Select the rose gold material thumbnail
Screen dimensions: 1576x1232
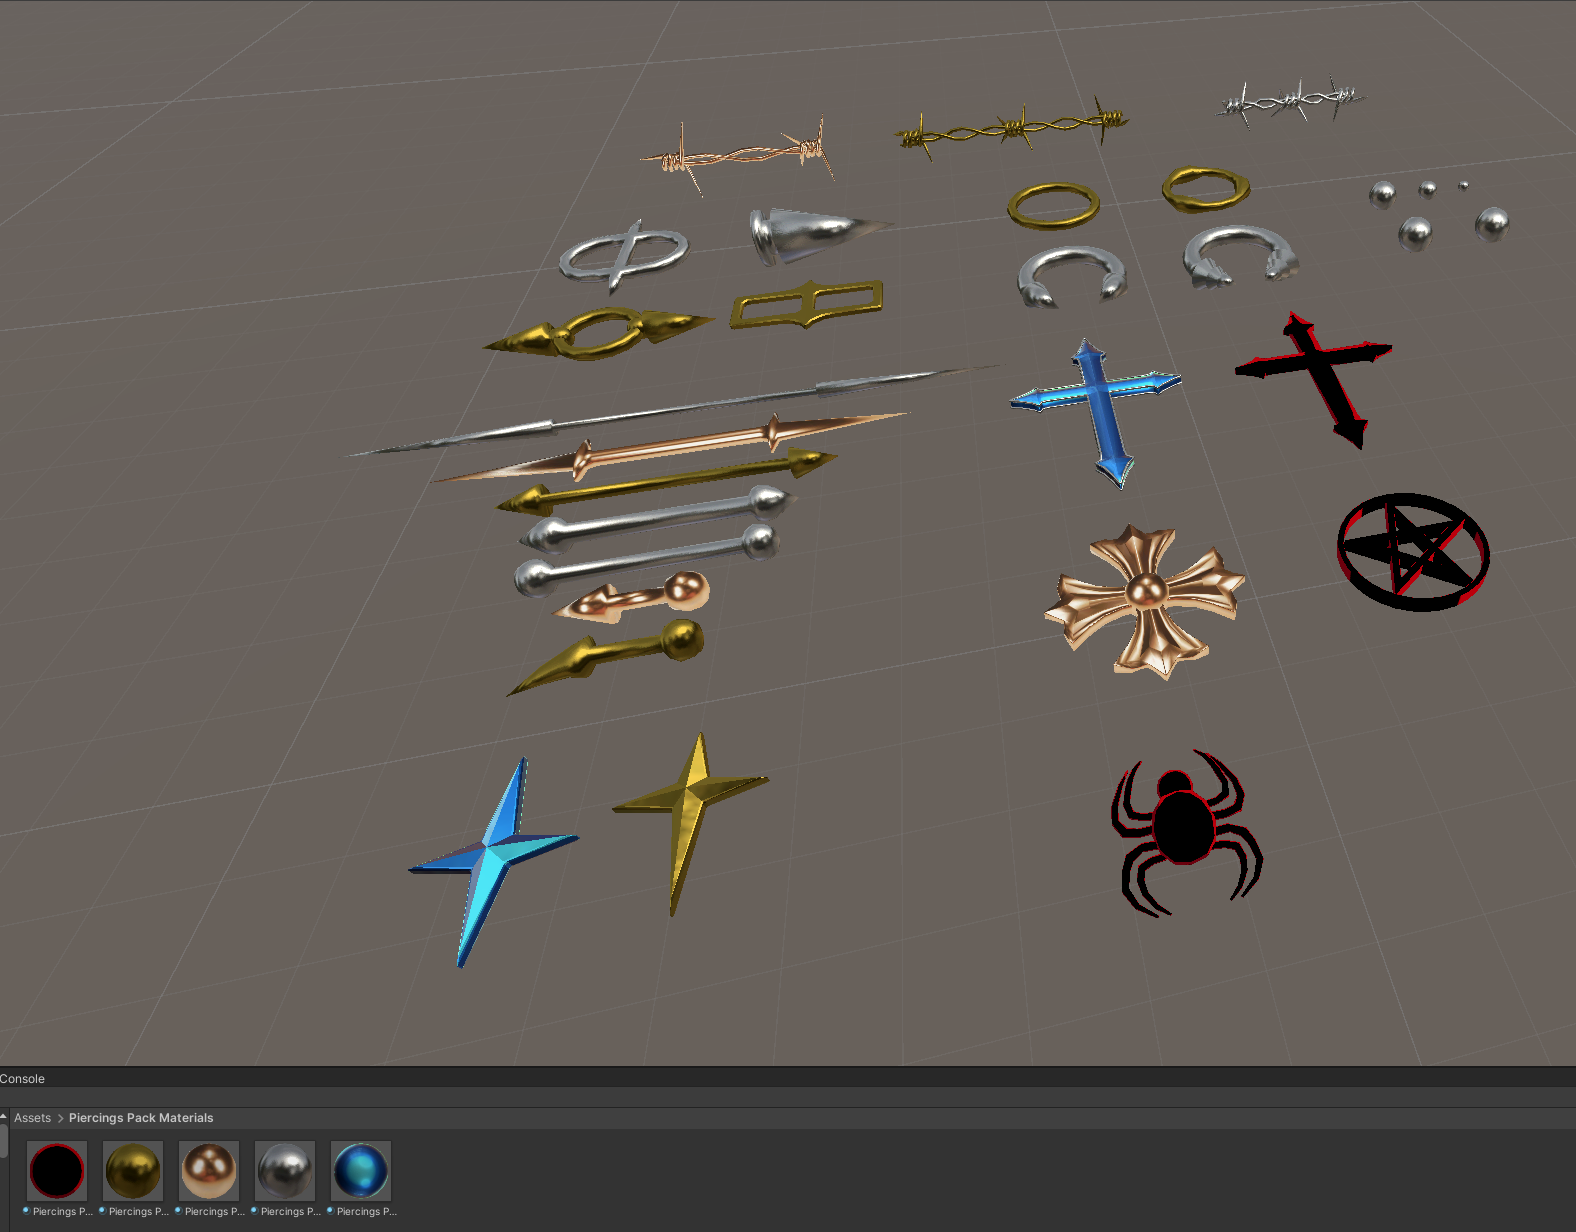(209, 1171)
